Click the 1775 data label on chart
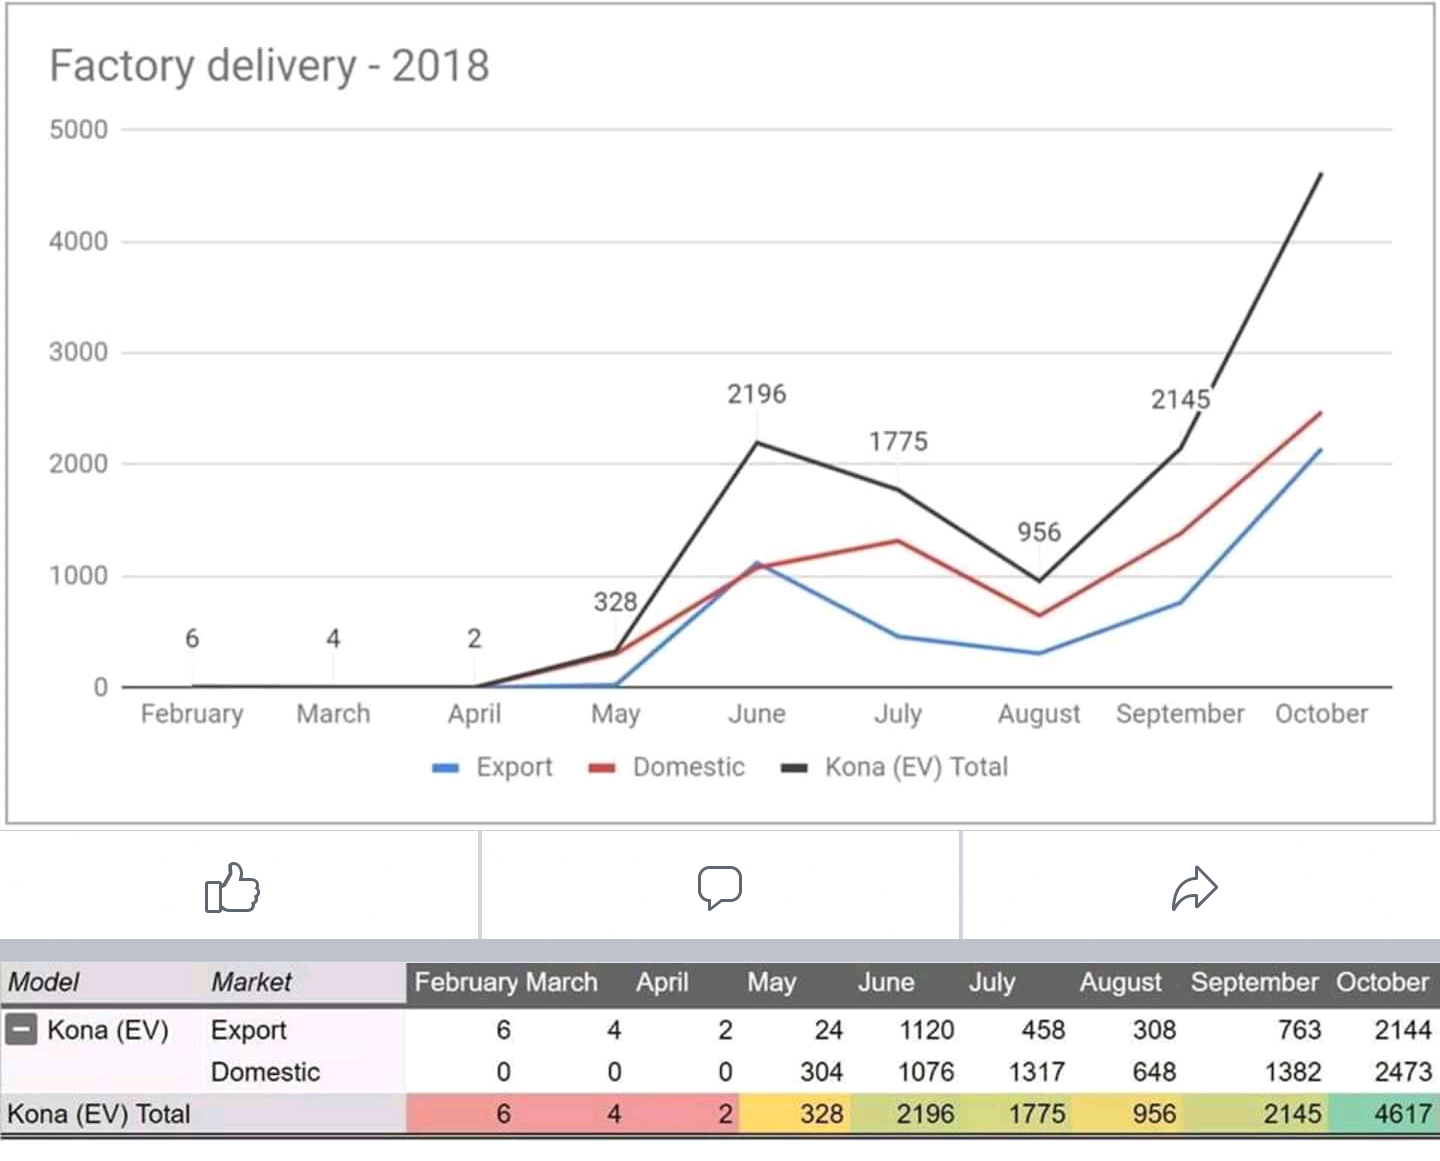Image resolution: width=1440 pixels, height=1161 pixels. pos(898,441)
